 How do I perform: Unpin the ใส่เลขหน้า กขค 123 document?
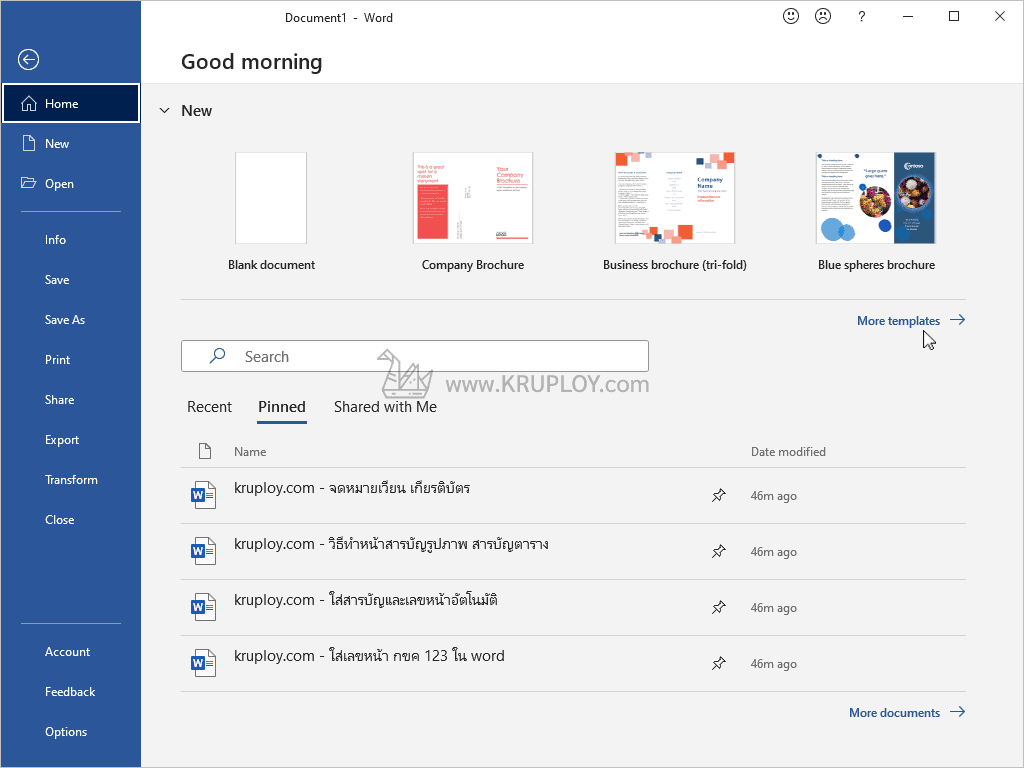pyautogui.click(x=718, y=664)
